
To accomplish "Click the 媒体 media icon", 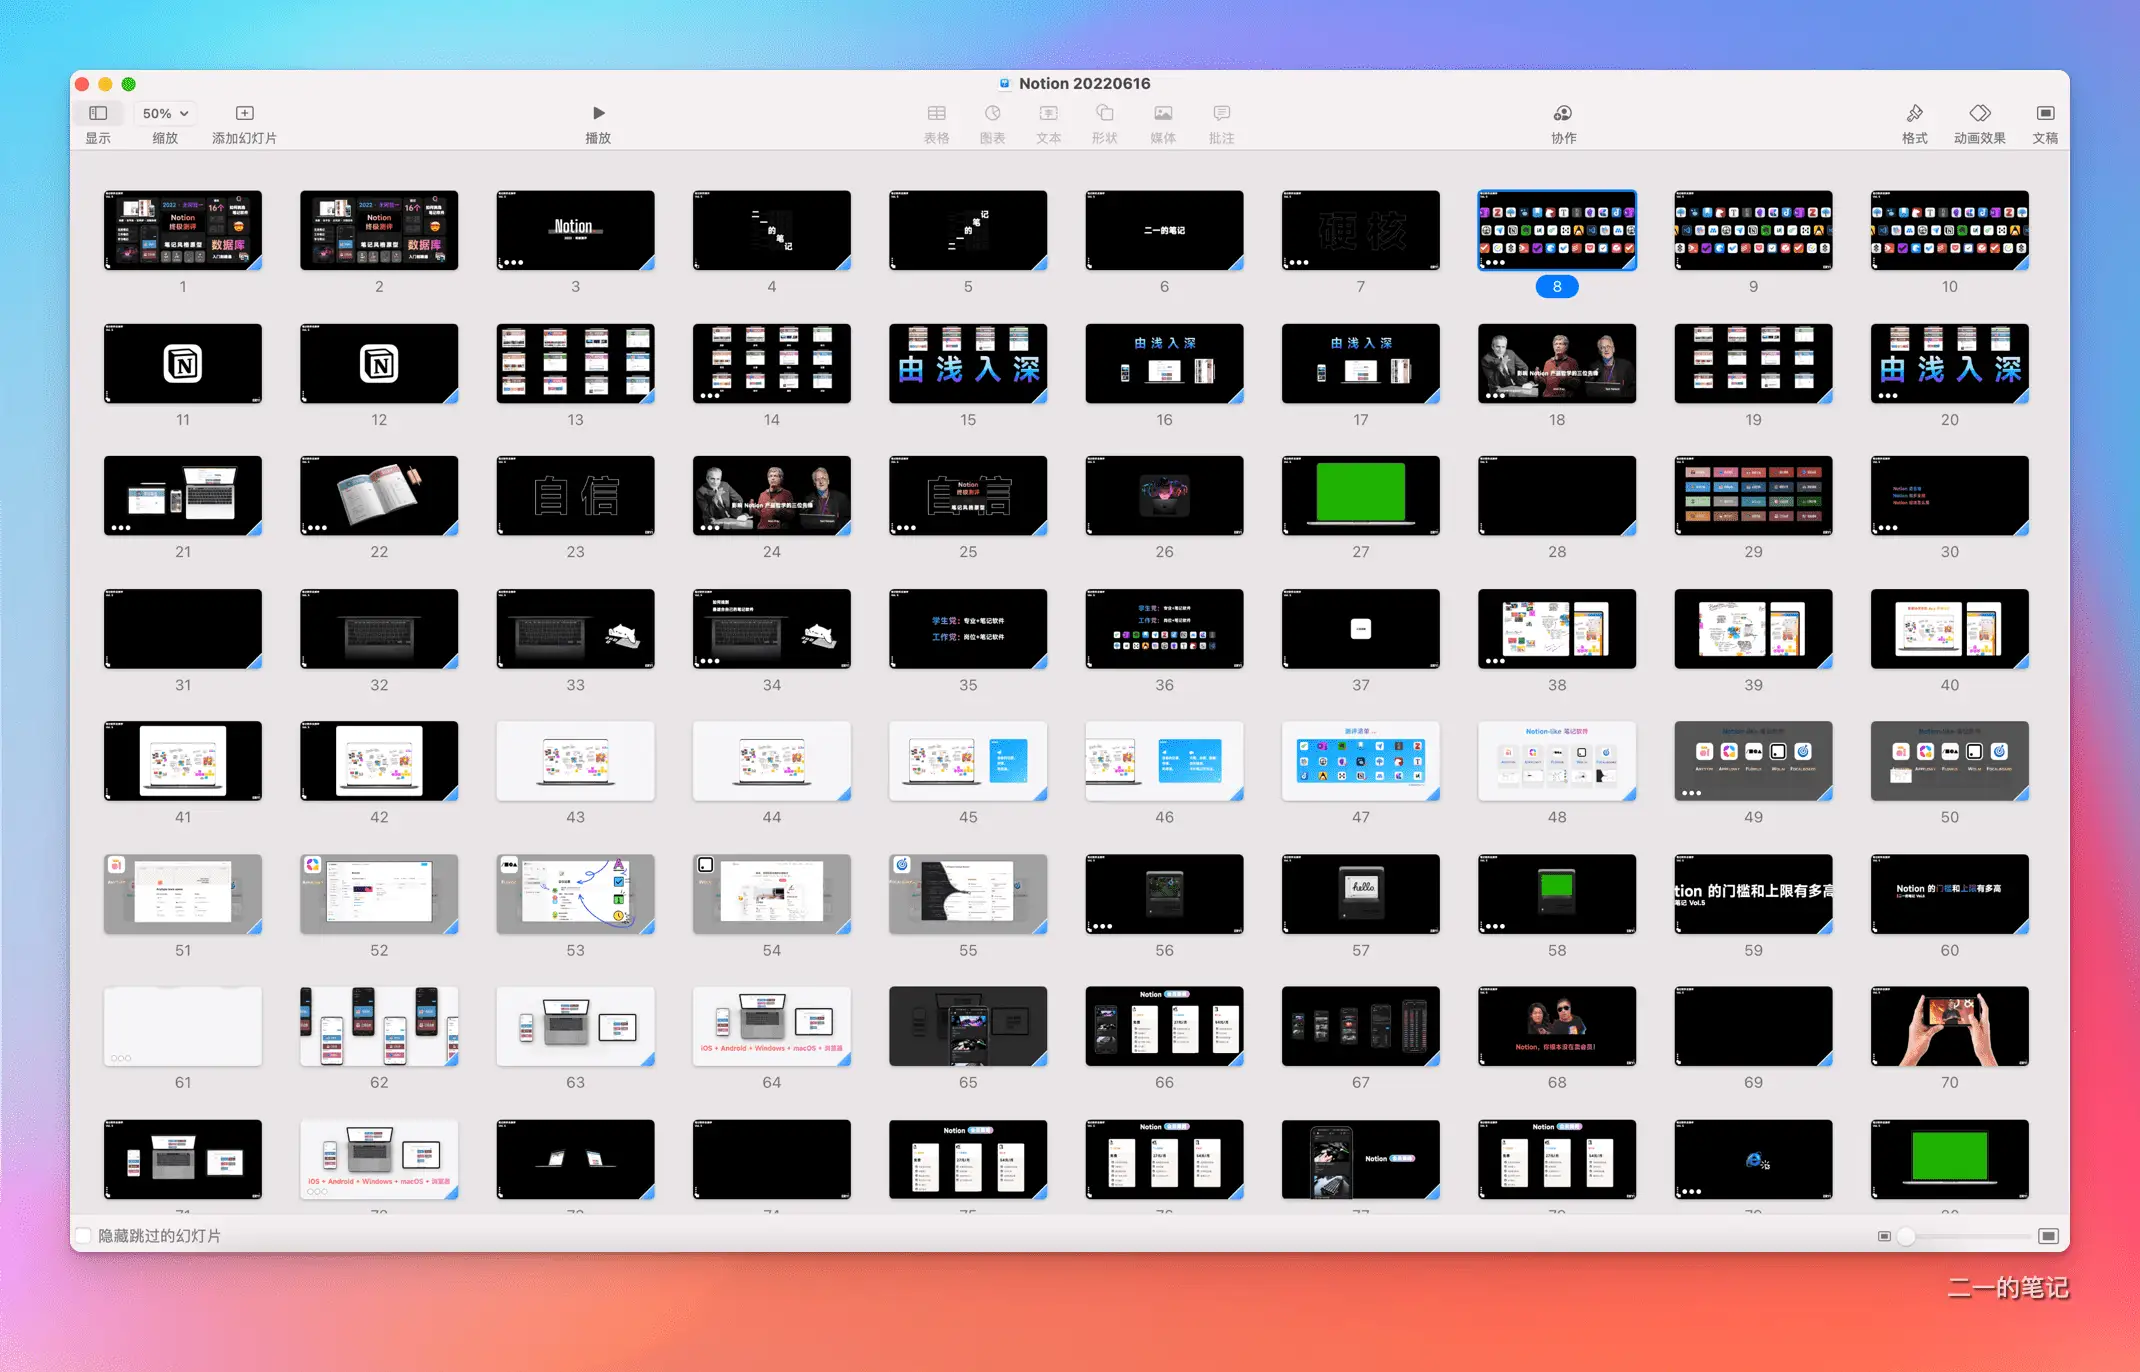I will (x=1163, y=113).
